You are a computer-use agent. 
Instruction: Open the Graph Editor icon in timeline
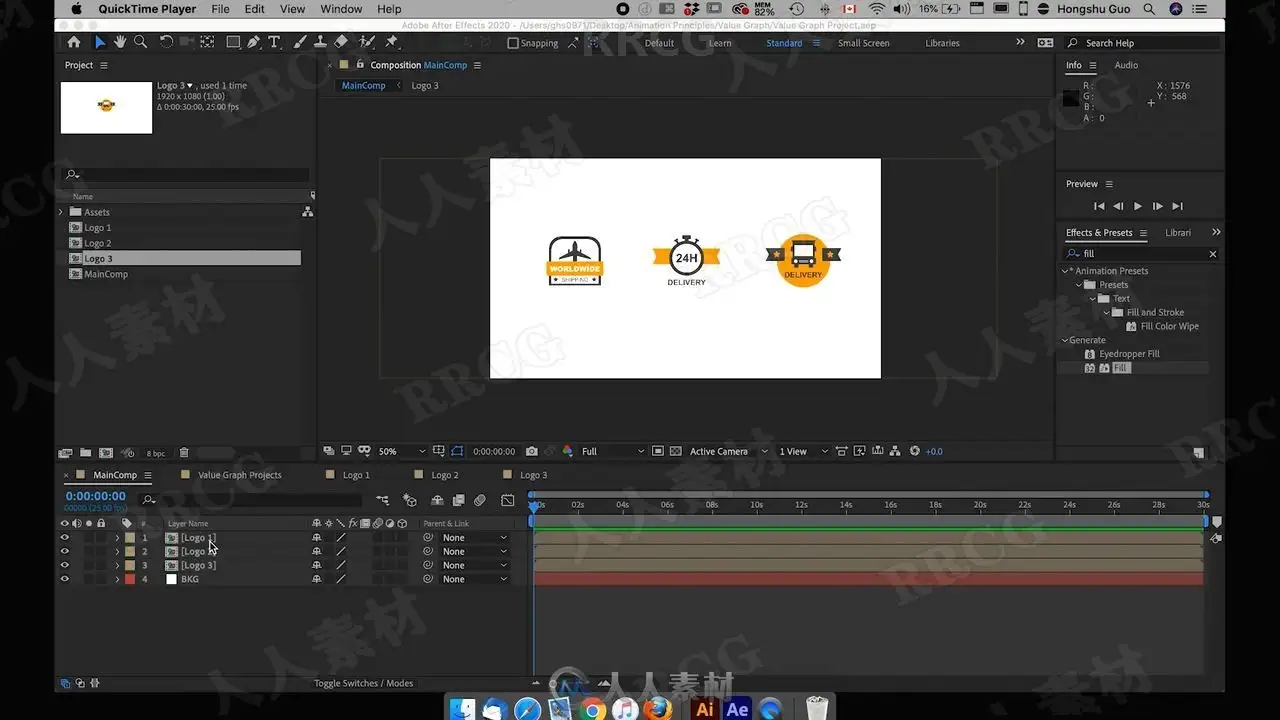pos(508,500)
